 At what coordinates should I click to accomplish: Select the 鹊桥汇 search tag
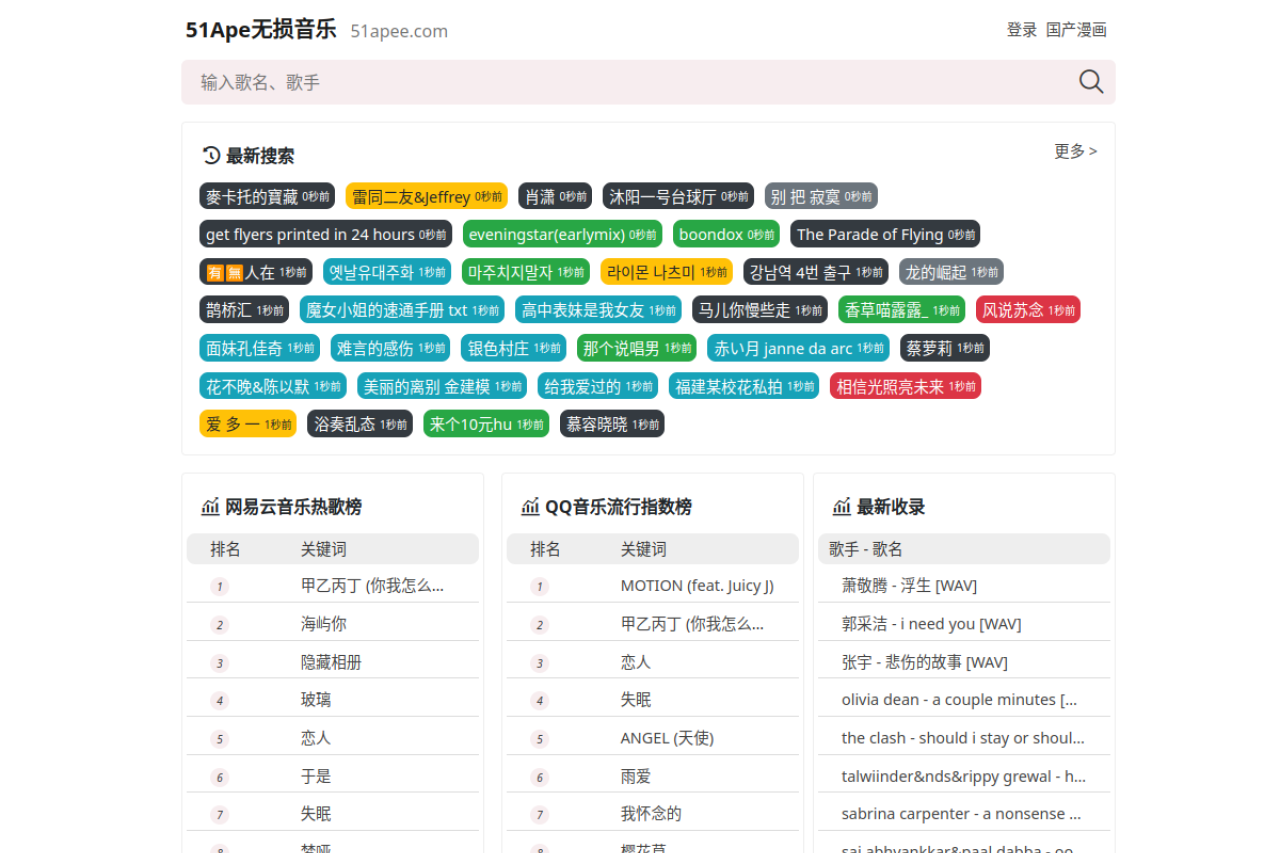coord(244,310)
